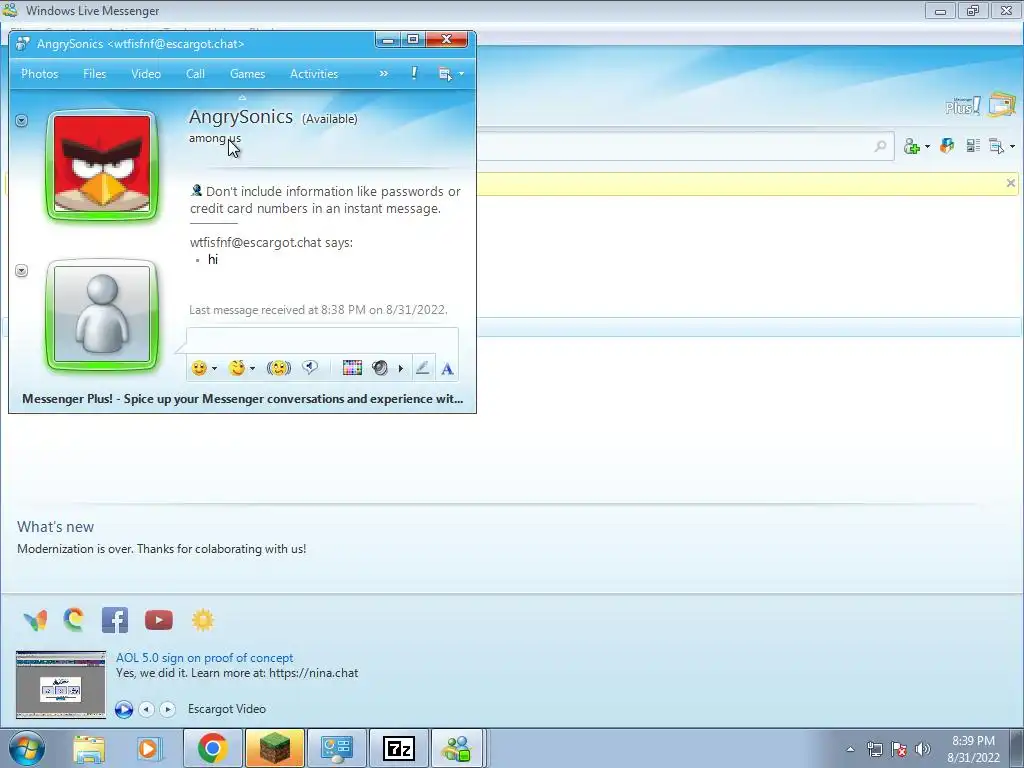1024x768 pixels.
Task: Click the Messenger Plus sound icon
Action: (379, 368)
